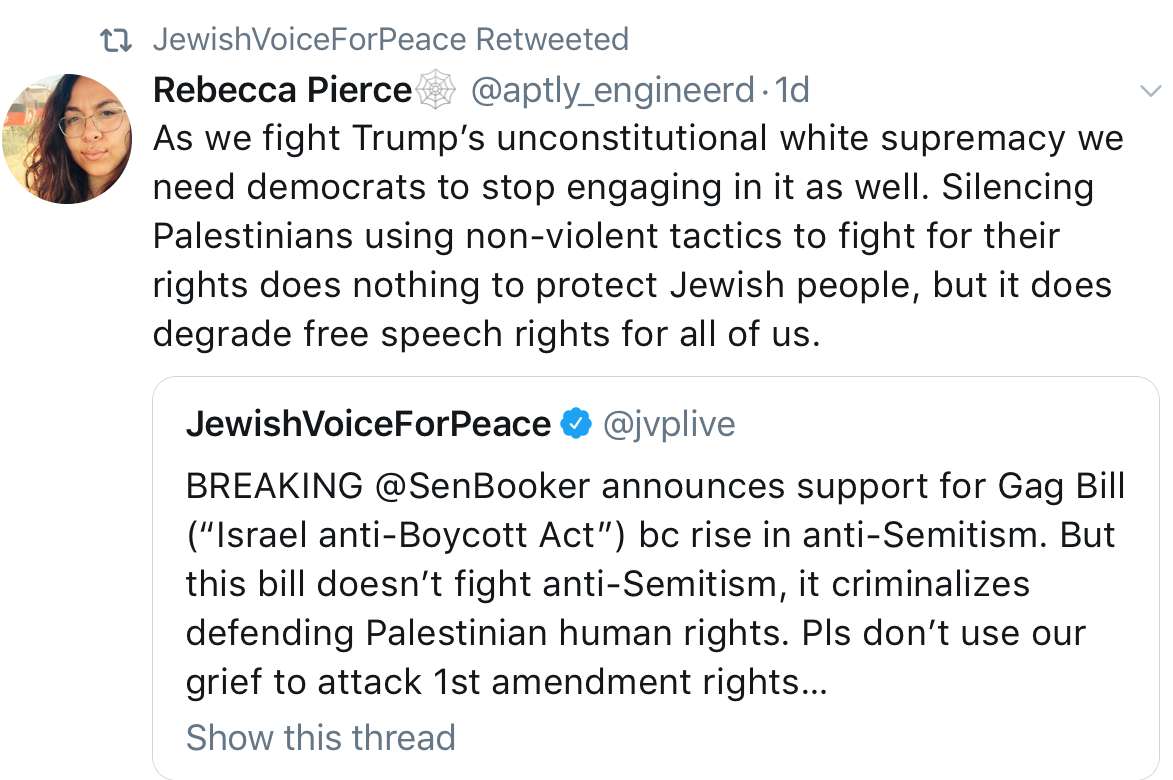Click the sentence "degrade free speech rights for all of us"

pos(486,334)
